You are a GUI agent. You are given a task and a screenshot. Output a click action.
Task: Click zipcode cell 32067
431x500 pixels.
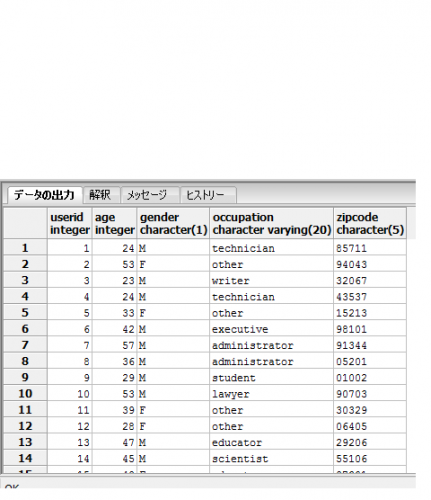point(370,280)
